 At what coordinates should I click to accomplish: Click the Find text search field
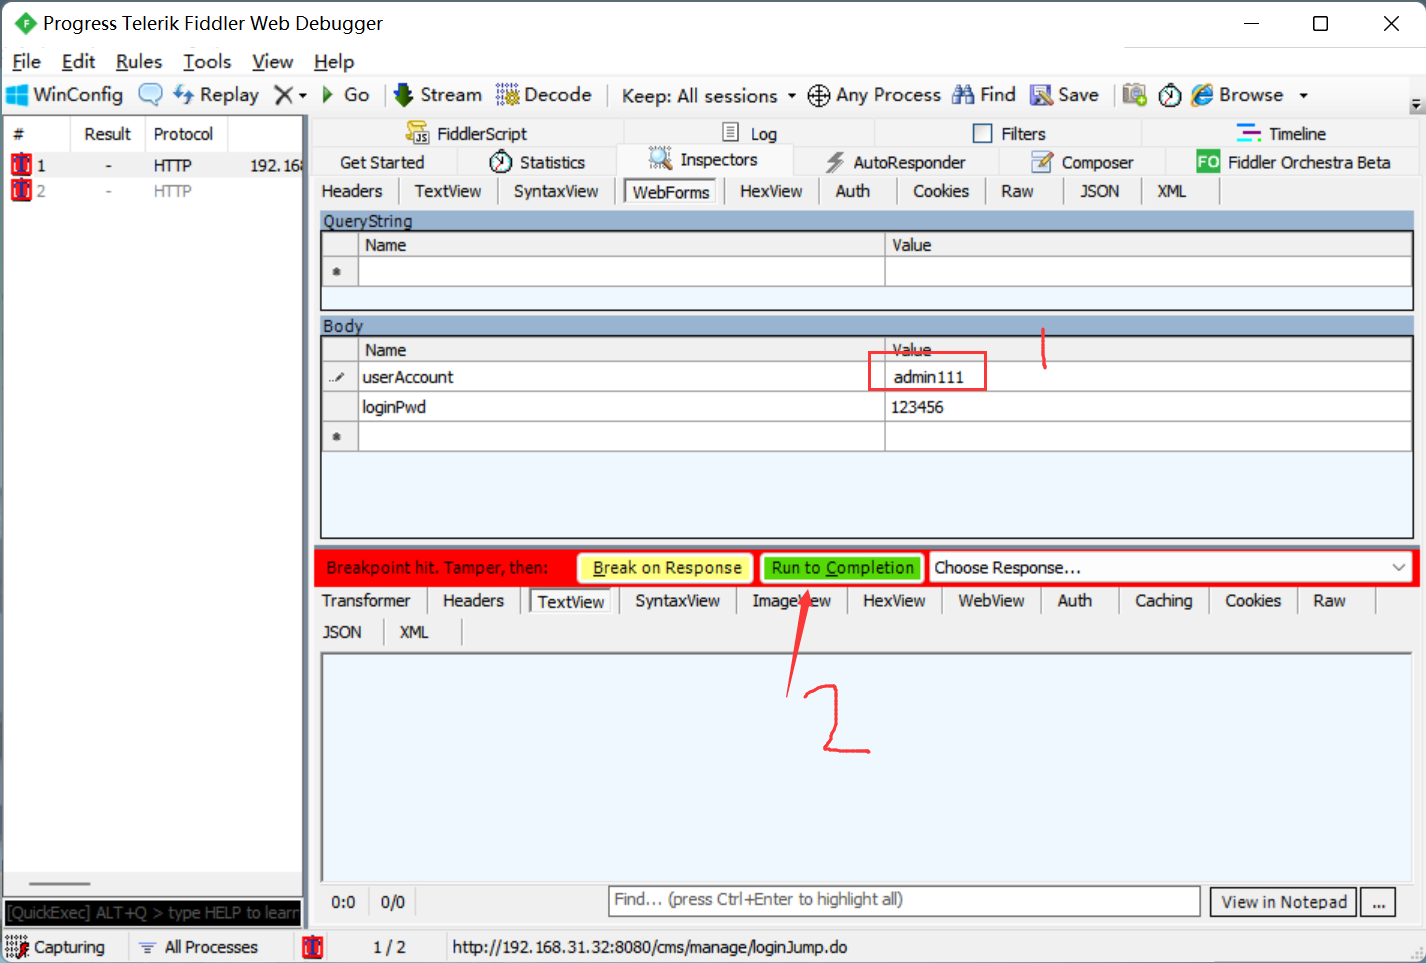(x=904, y=900)
